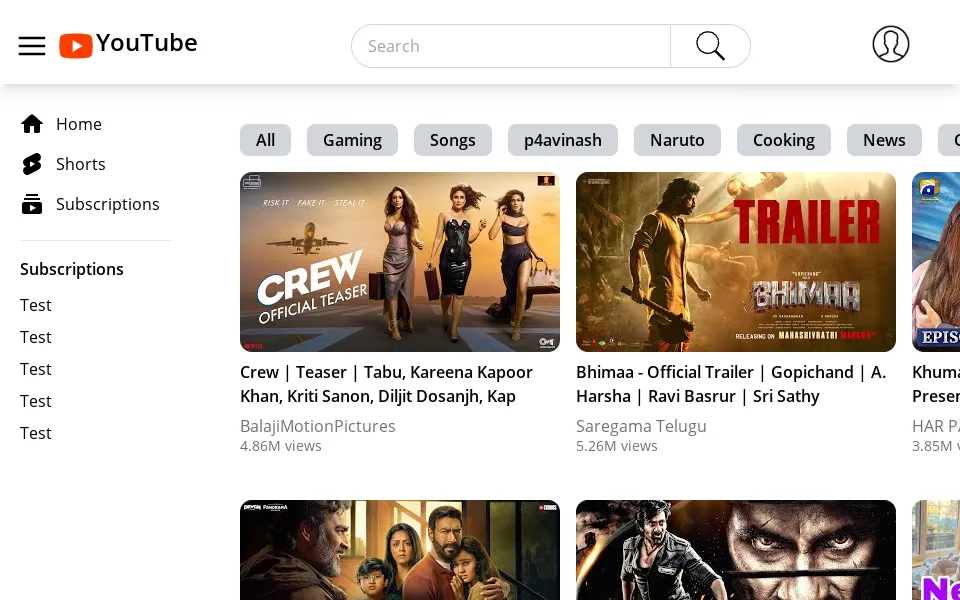The height and width of the screenshot is (600, 960).
Task: Focus the Search input field
Action: pyautogui.click(x=511, y=46)
